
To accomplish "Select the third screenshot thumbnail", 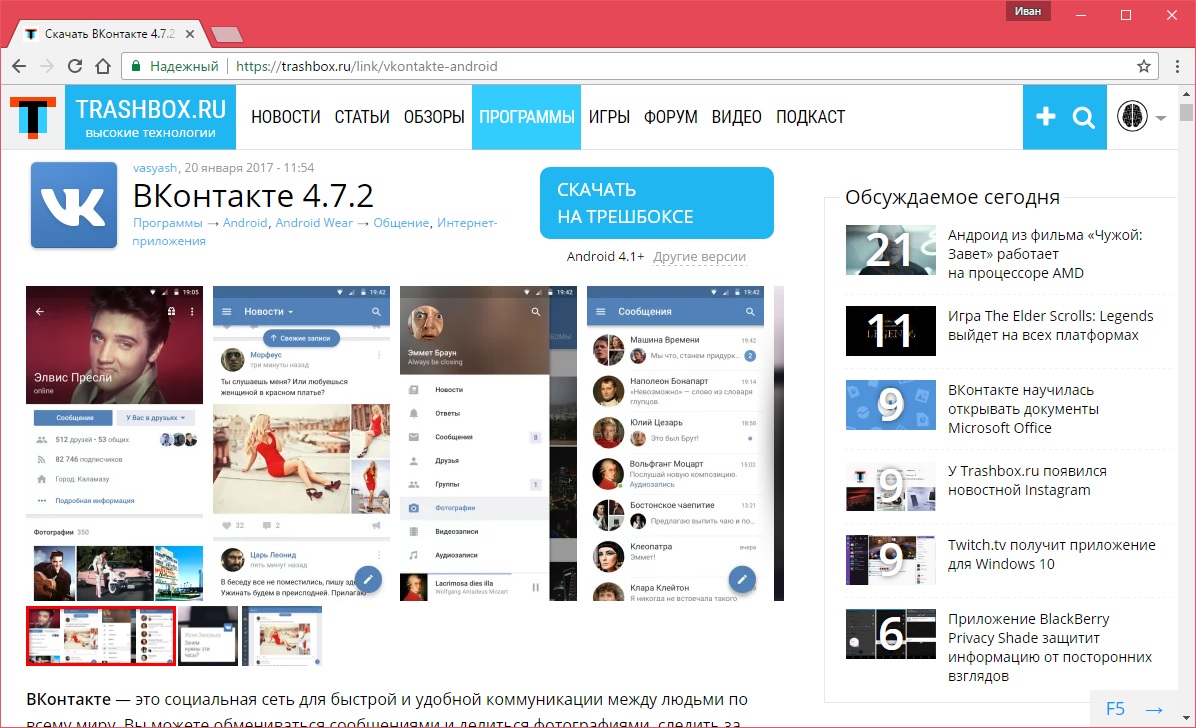I will tap(282, 636).
